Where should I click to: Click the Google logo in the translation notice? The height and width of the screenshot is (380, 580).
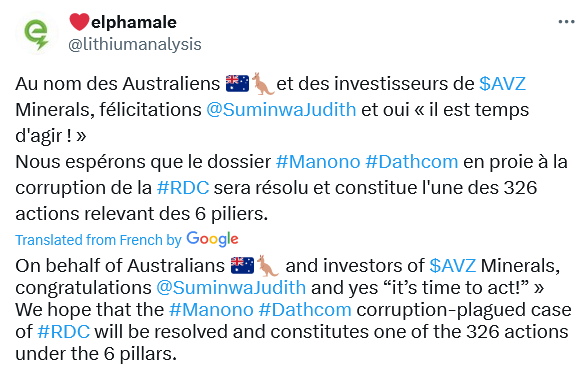click(212, 239)
